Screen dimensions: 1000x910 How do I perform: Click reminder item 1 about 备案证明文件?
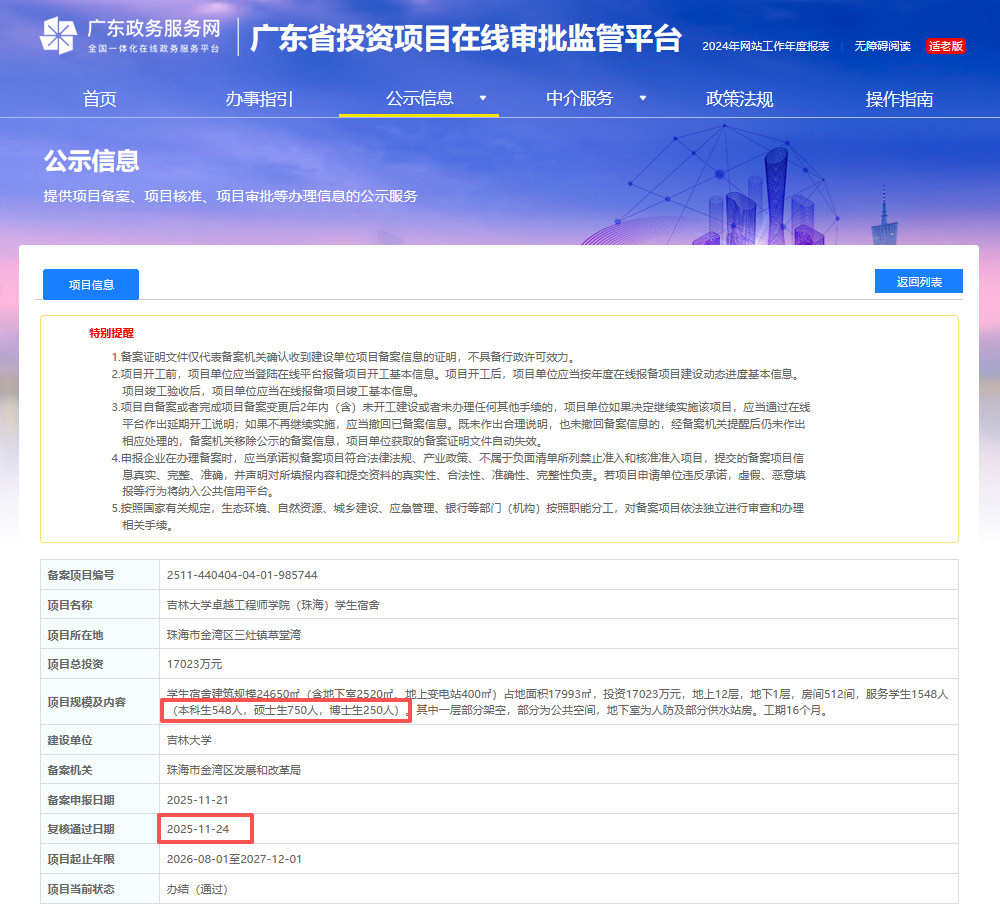344,357
